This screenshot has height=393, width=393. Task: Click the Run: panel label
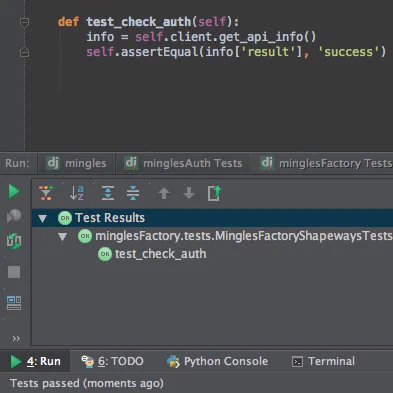click(x=17, y=163)
